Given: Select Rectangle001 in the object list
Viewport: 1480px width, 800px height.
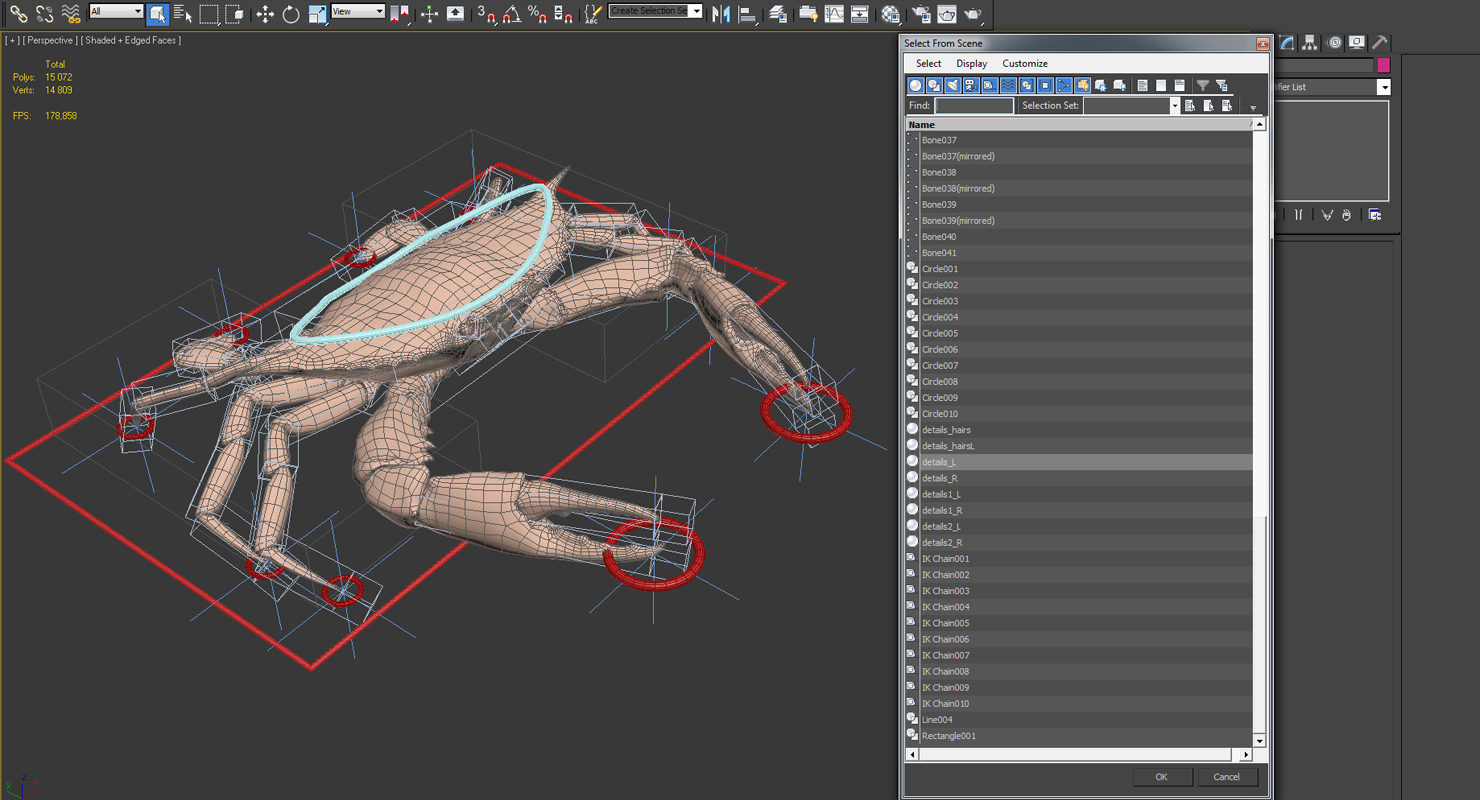Looking at the screenshot, I should (x=1078, y=736).
